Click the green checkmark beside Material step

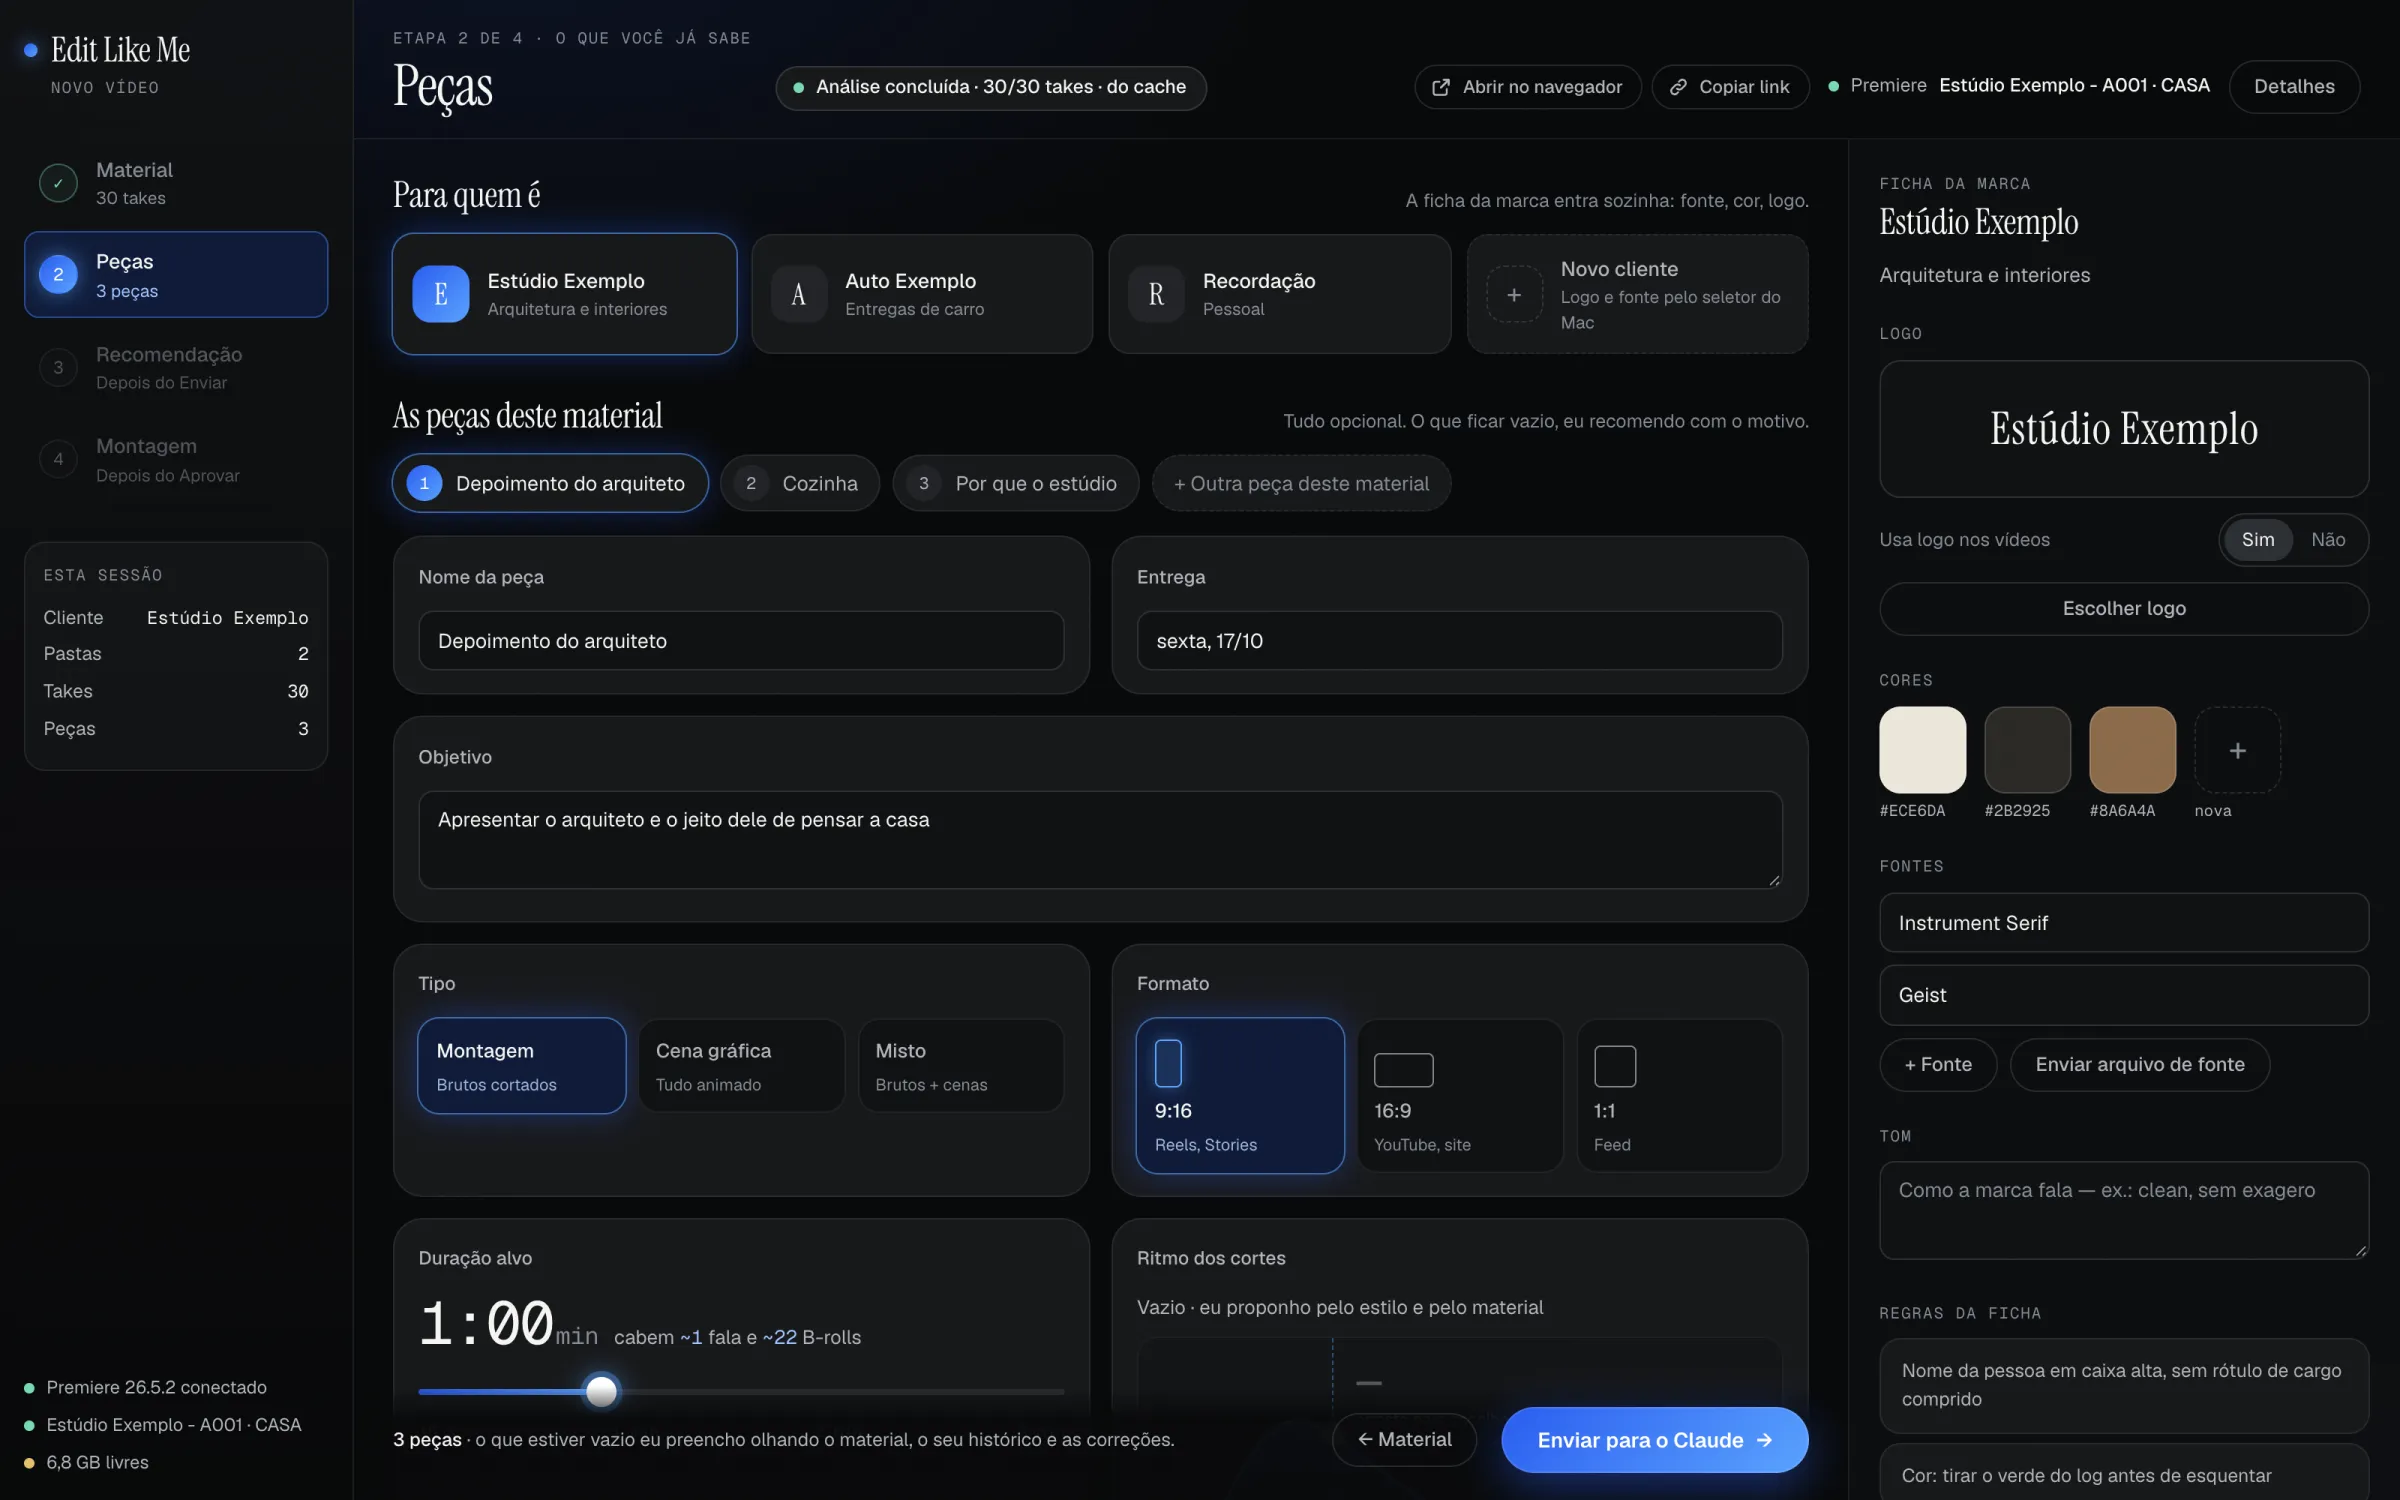pyautogui.click(x=58, y=183)
